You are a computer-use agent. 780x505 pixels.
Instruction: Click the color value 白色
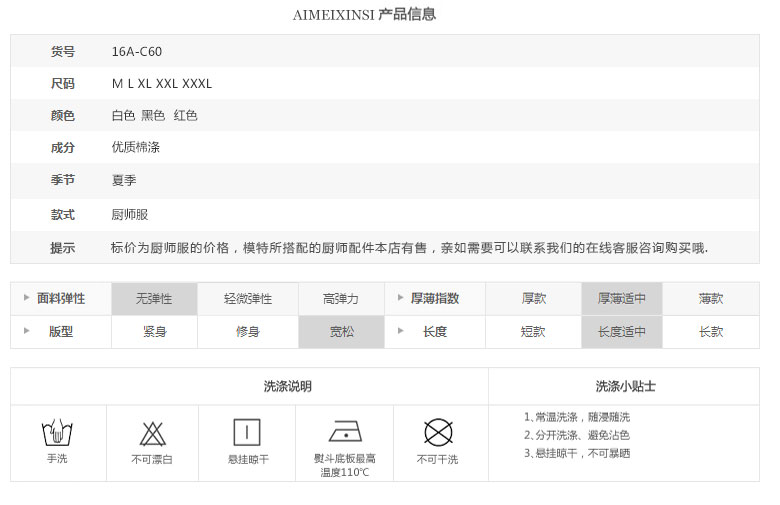click(123, 115)
